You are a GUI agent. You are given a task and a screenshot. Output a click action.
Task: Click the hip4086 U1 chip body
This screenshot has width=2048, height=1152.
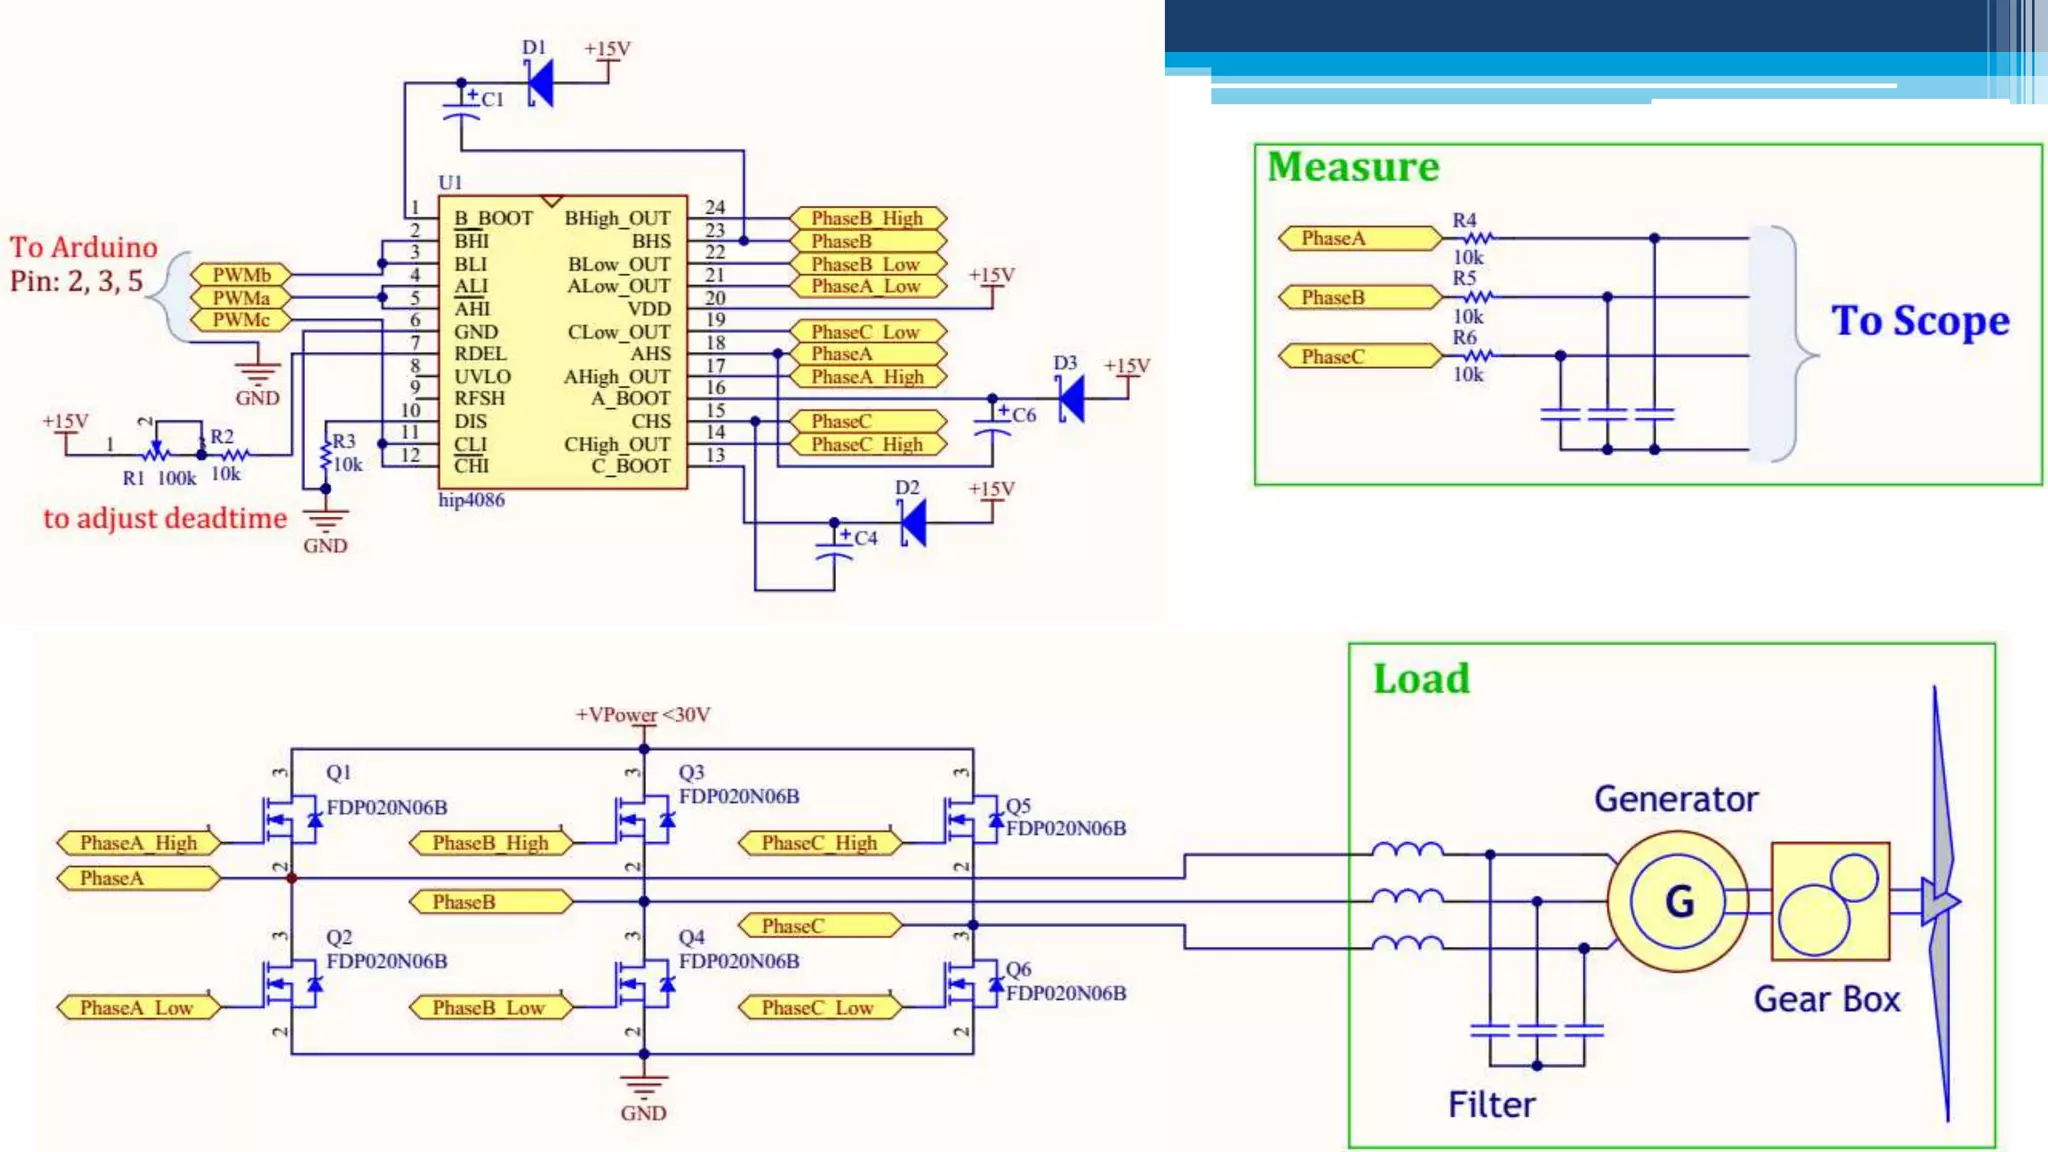tap(562, 341)
